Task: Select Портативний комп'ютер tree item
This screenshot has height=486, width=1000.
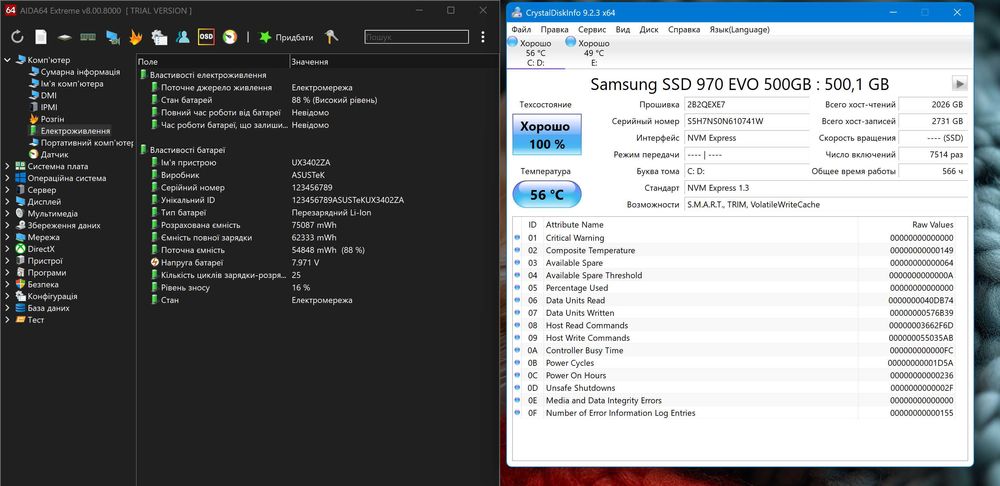Action: click(x=87, y=143)
